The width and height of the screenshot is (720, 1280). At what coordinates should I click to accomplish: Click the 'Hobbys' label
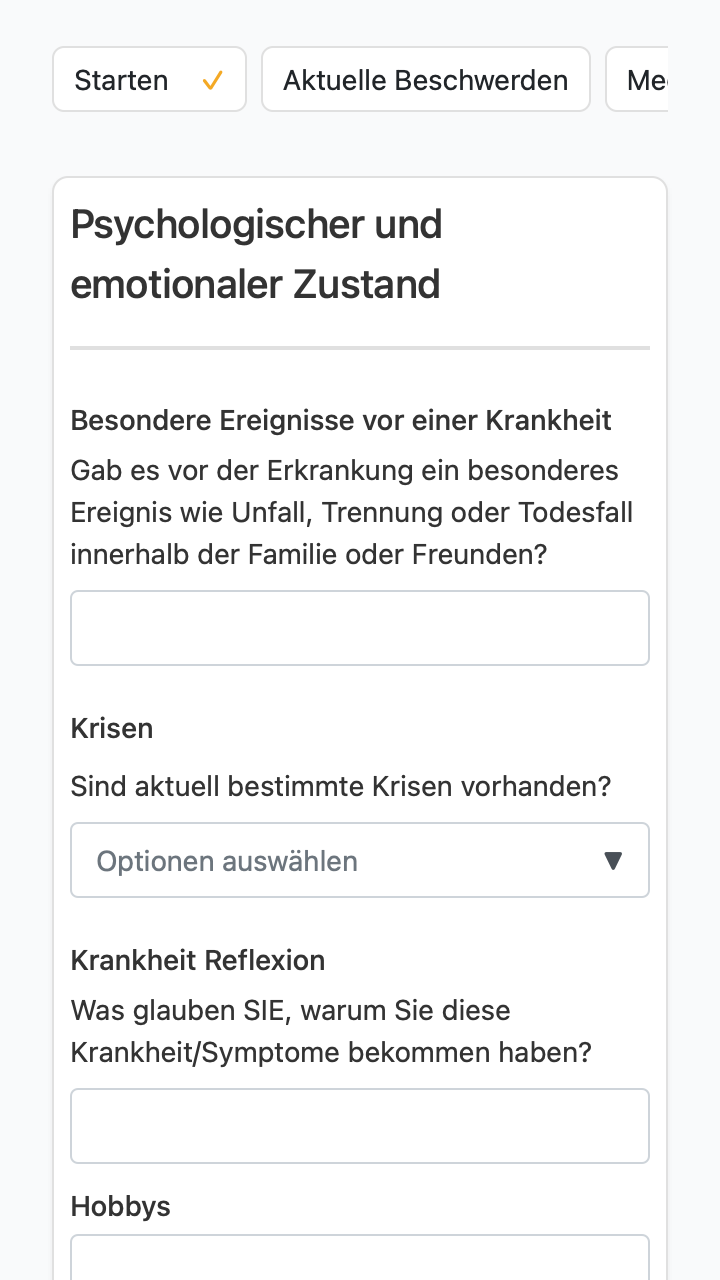[x=121, y=1206]
